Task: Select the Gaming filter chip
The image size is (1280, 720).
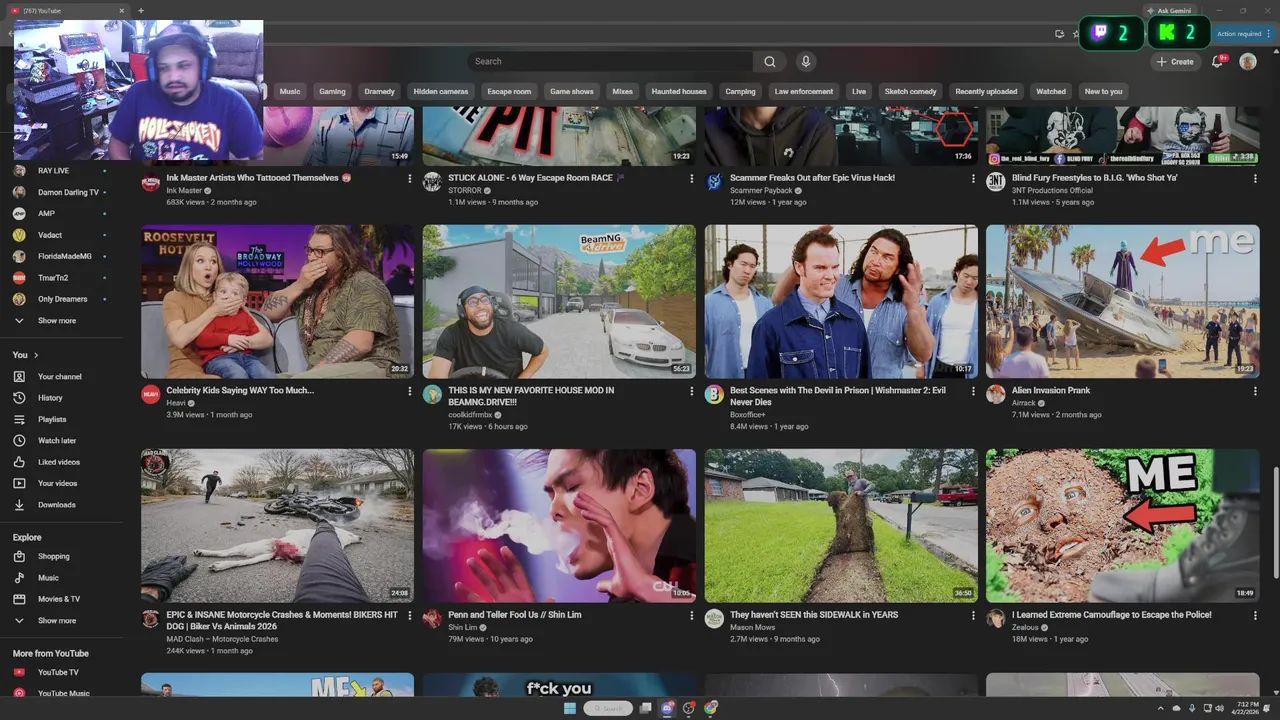Action: (332, 91)
